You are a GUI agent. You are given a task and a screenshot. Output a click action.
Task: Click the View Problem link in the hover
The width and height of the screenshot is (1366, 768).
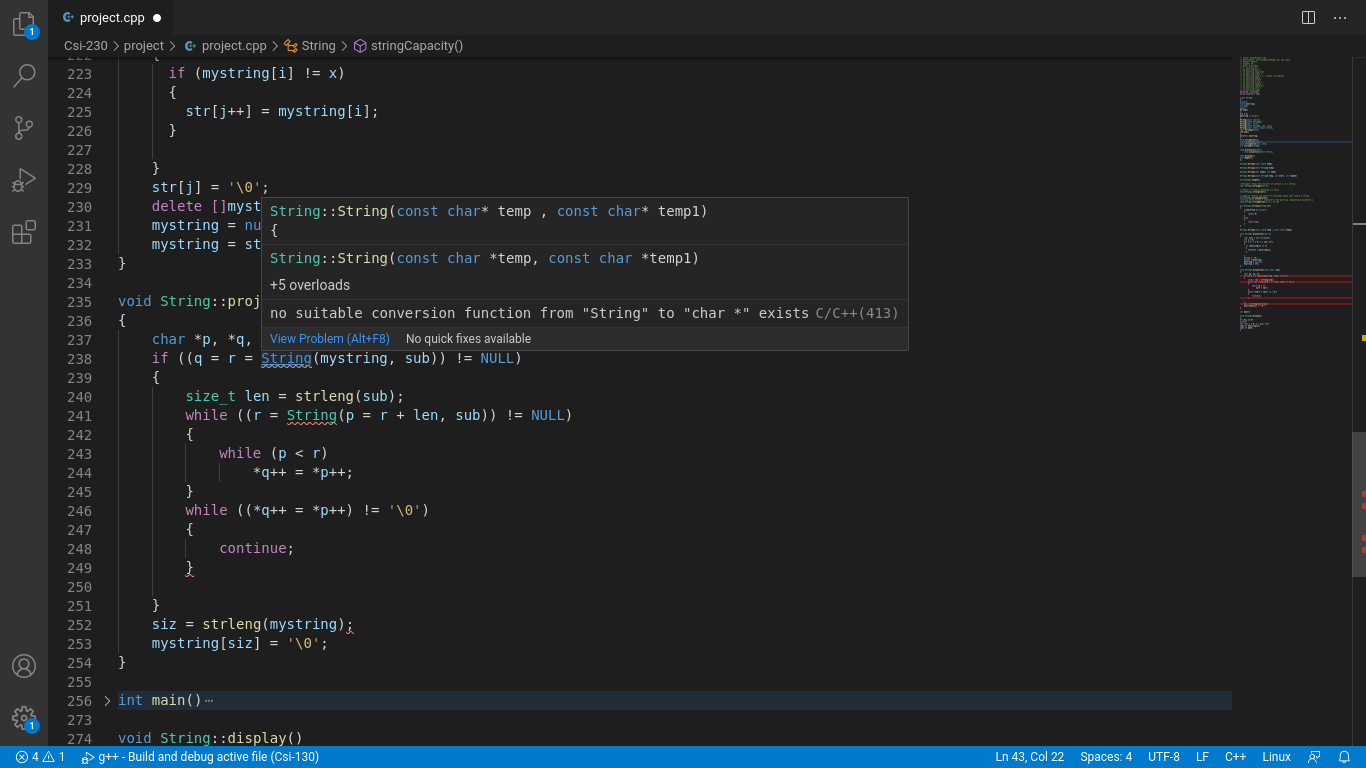coord(329,338)
